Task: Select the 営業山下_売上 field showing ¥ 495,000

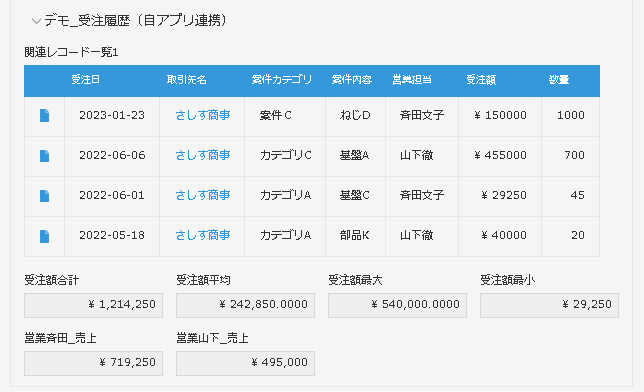Action: [245, 363]
